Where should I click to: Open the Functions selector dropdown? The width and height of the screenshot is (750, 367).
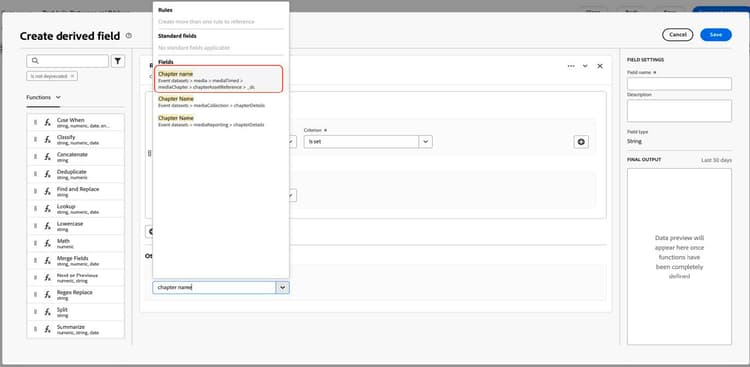pos(44,97)
